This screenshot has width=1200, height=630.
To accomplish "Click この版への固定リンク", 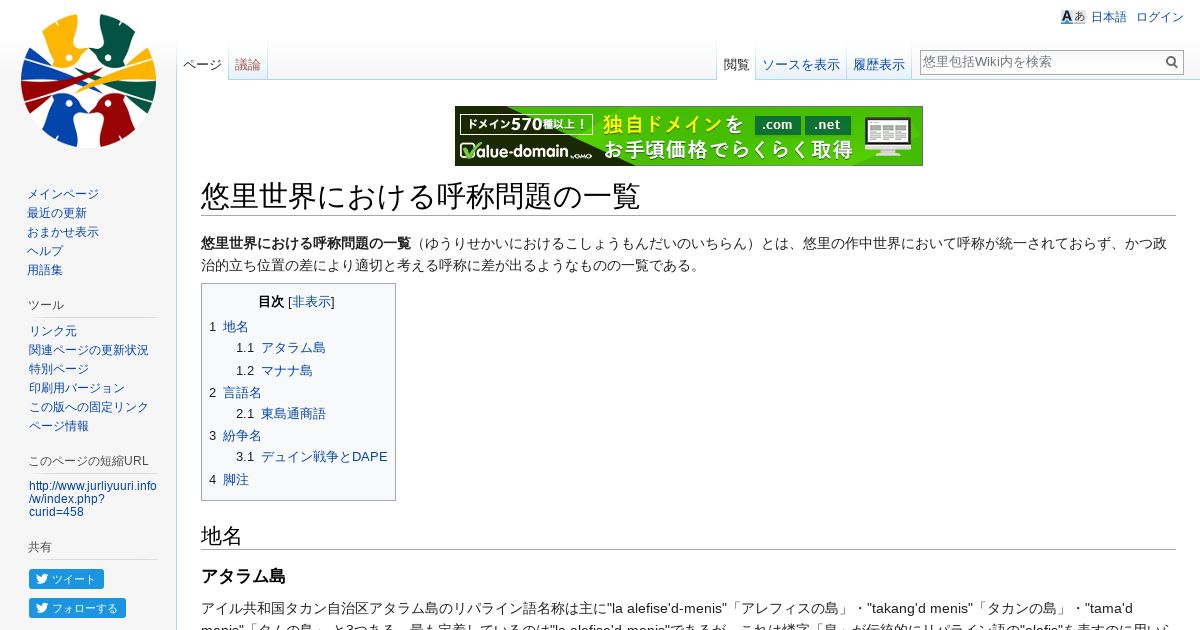I will click(89, 407).
